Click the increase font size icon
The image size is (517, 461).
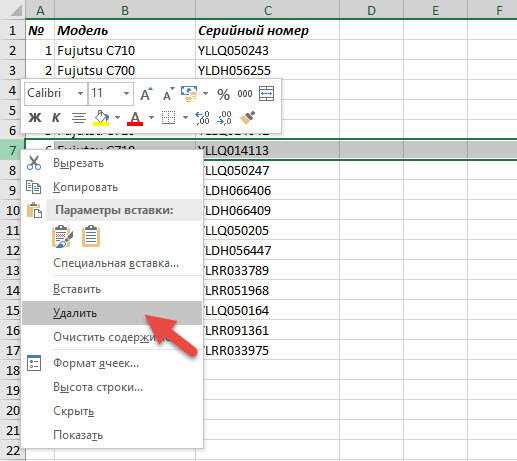(146, 94)
